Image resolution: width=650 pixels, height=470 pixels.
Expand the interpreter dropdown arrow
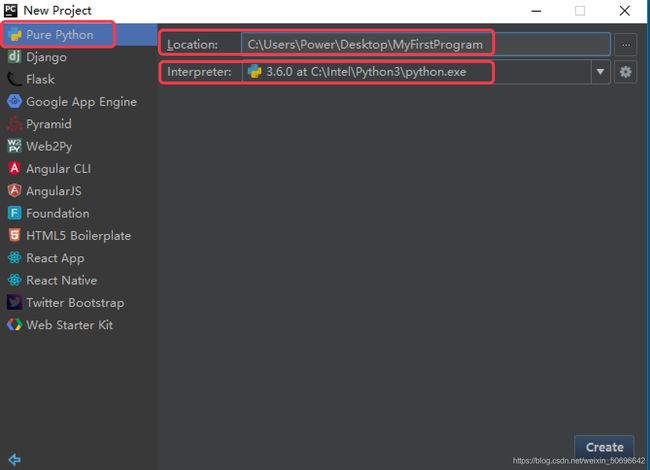[x=600, y=72]
